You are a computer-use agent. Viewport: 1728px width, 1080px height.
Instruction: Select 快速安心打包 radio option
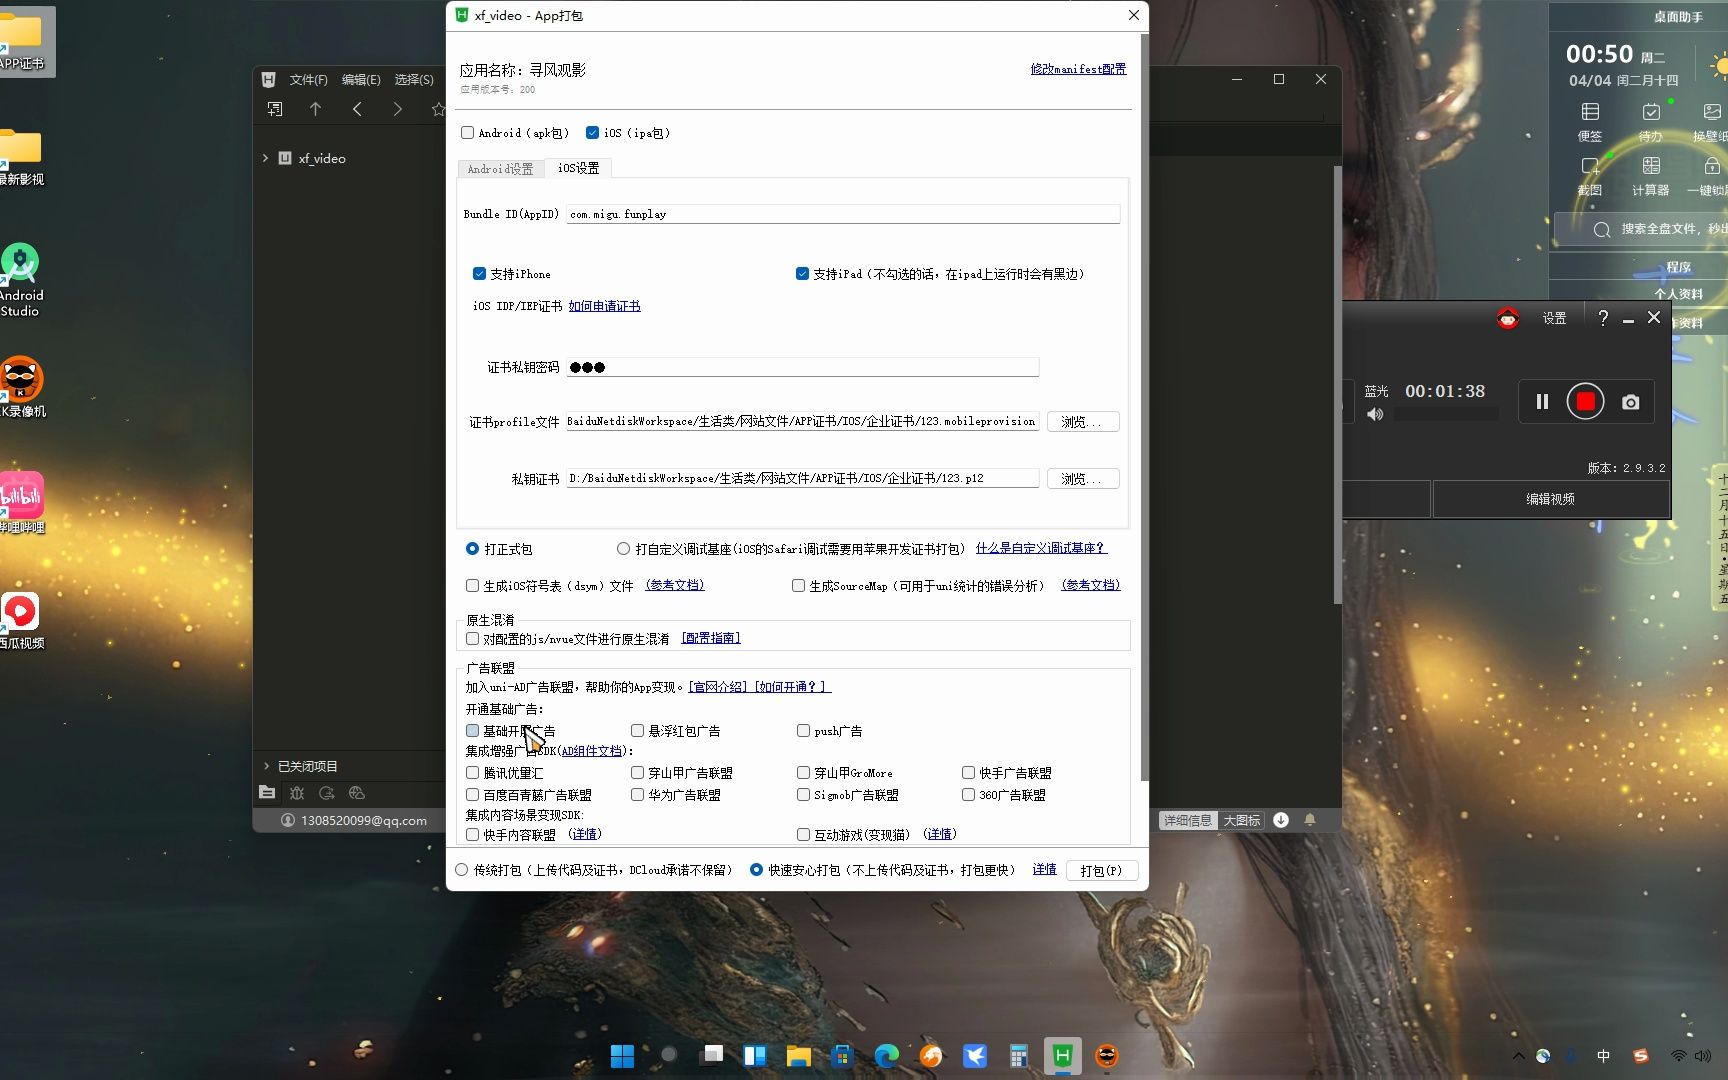point(756,869)
